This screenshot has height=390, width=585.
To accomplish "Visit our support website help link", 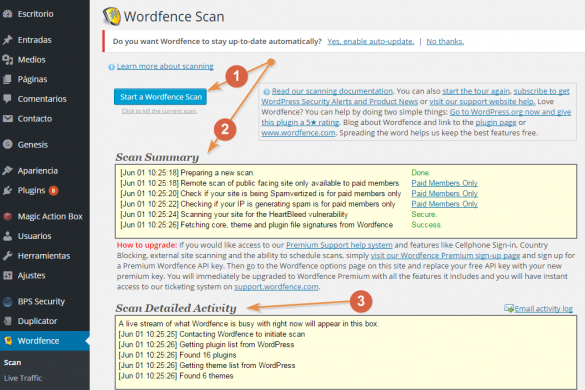I will coord(482,102).
